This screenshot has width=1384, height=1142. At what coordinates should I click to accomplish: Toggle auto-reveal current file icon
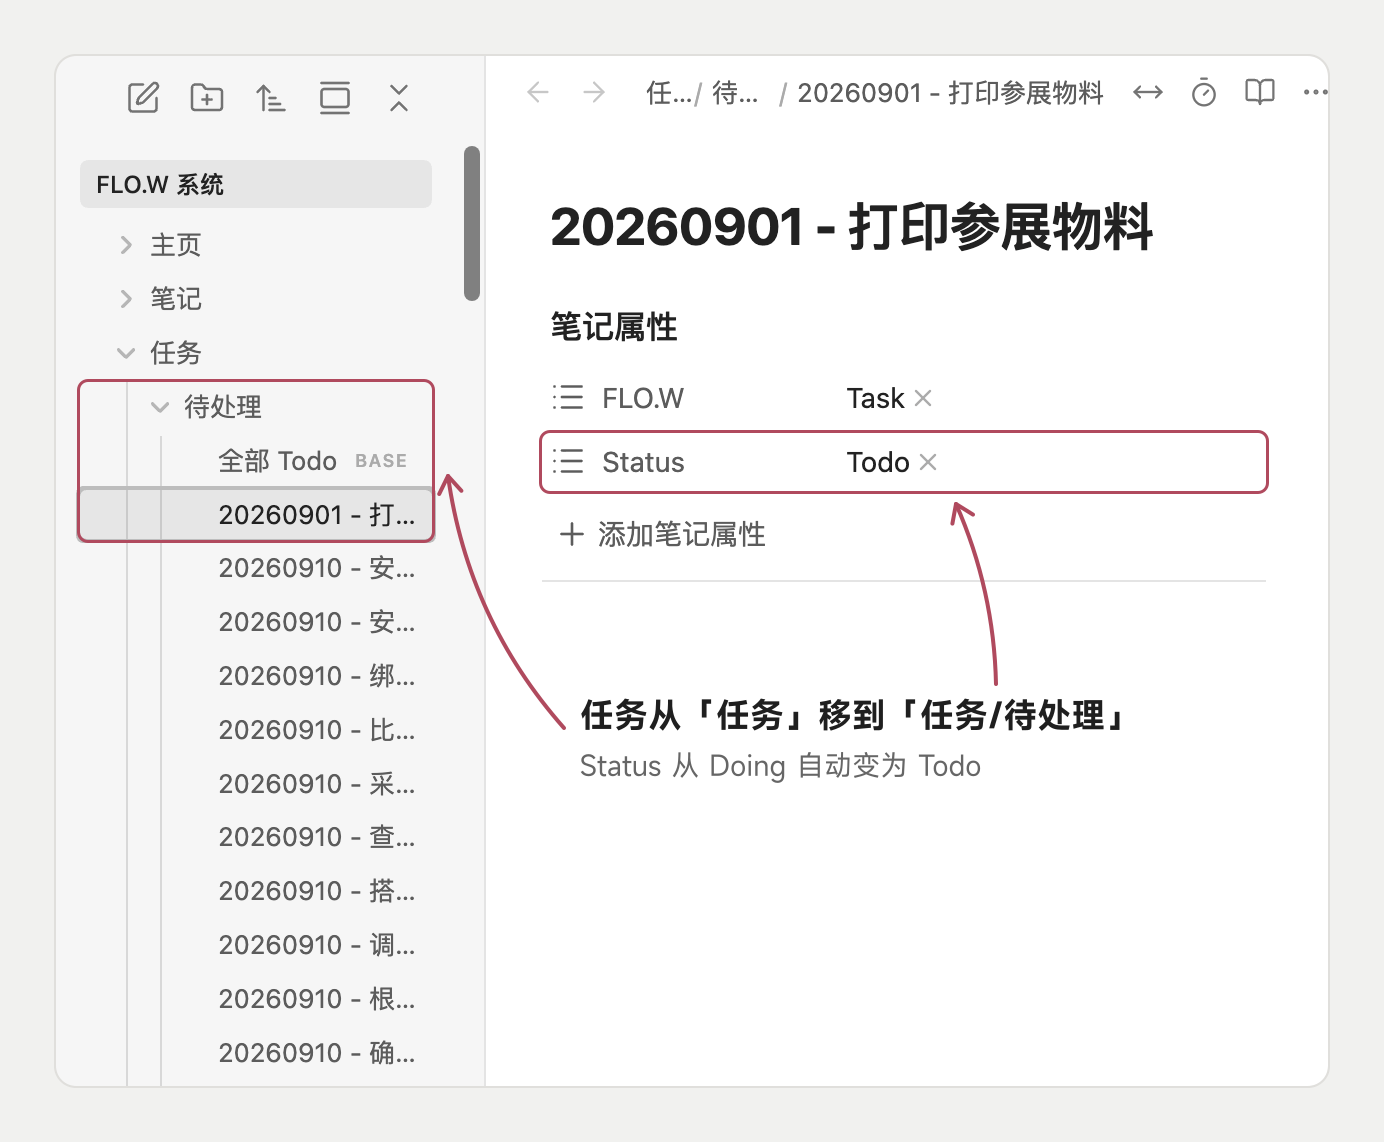click(335, 98)
